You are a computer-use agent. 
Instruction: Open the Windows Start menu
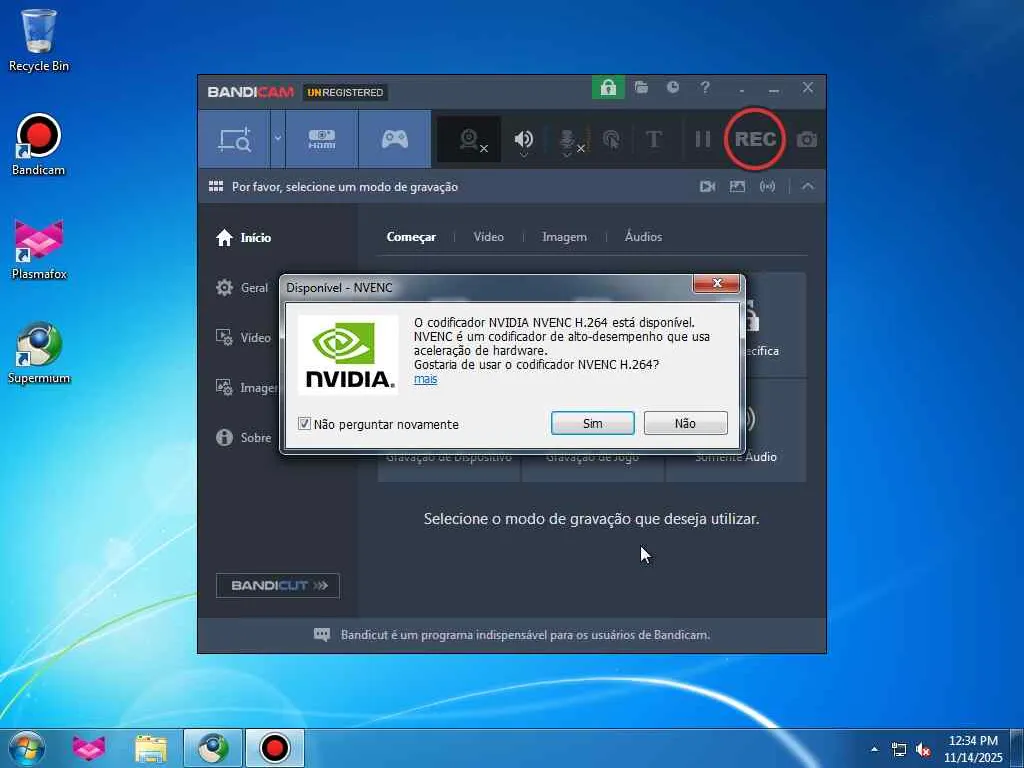click(27, 748)
